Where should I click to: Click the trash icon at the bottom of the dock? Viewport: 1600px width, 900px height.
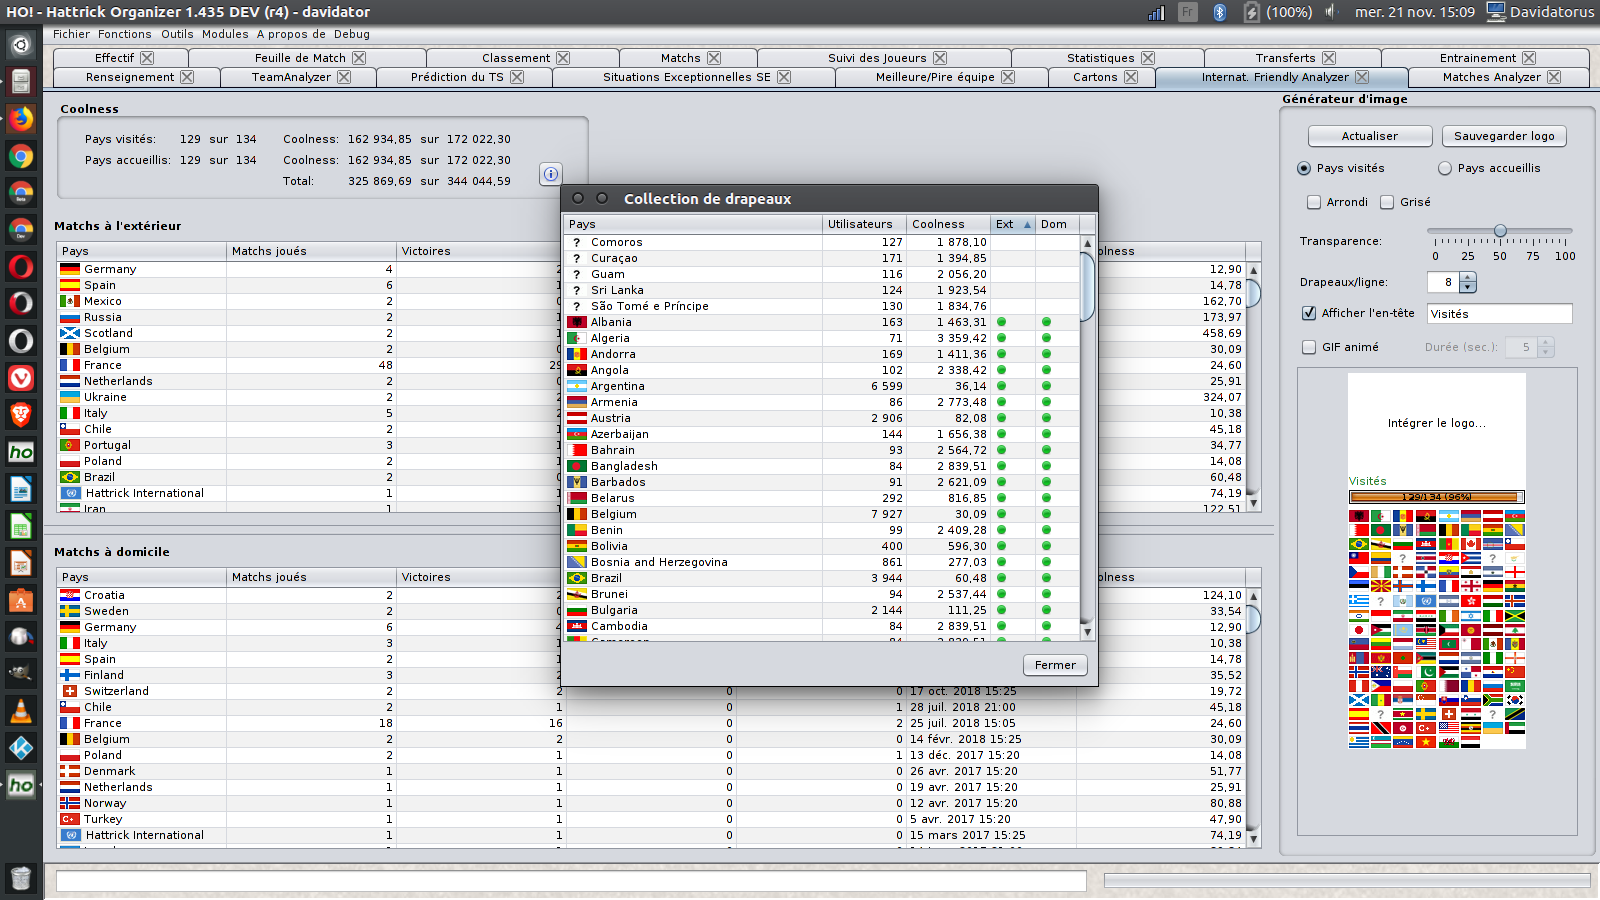[x=20, y=878]
